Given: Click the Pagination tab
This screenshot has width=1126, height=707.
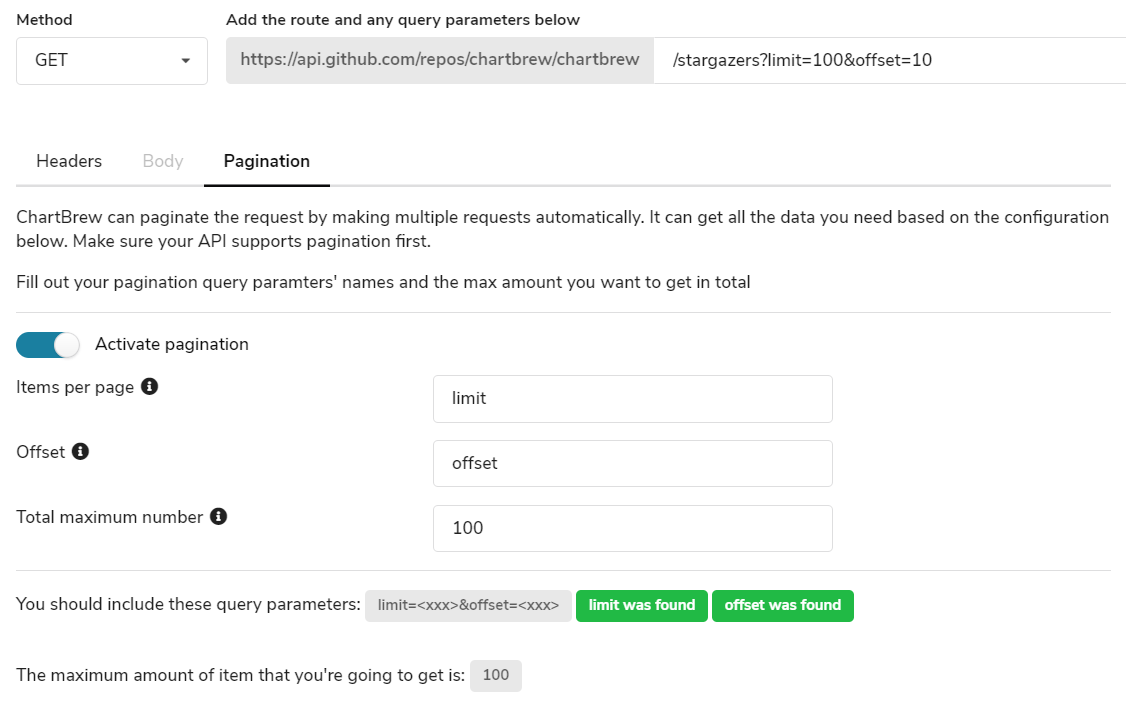Looking at the screenshot, I should click(x=267, y=161).
